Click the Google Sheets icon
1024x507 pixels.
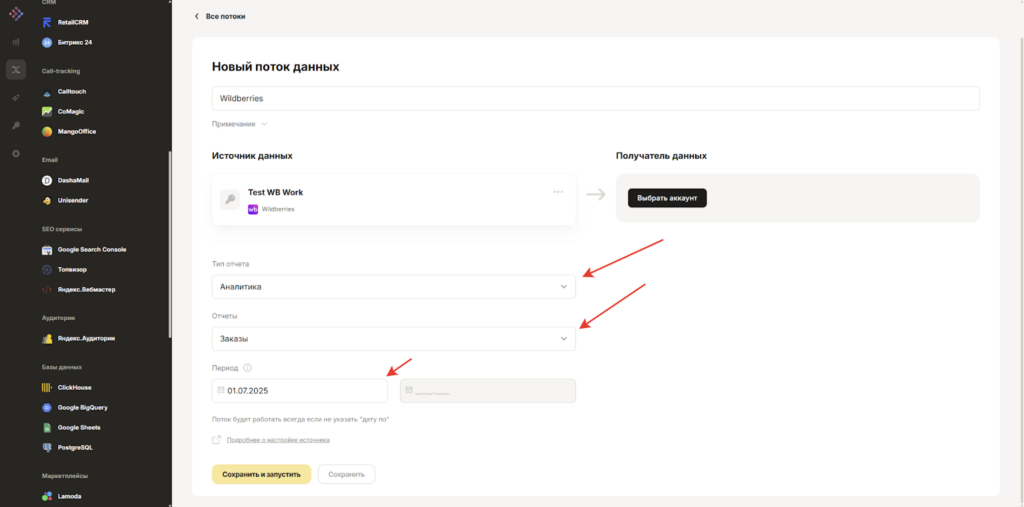click(47, 427)
